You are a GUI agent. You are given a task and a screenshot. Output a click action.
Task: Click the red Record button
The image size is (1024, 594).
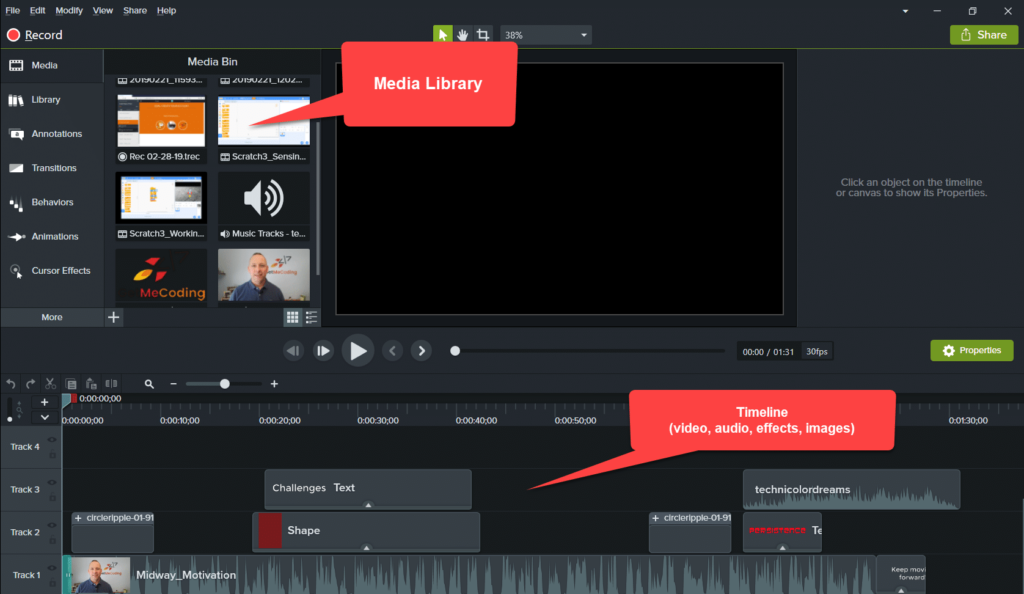(x=35, y=35)
